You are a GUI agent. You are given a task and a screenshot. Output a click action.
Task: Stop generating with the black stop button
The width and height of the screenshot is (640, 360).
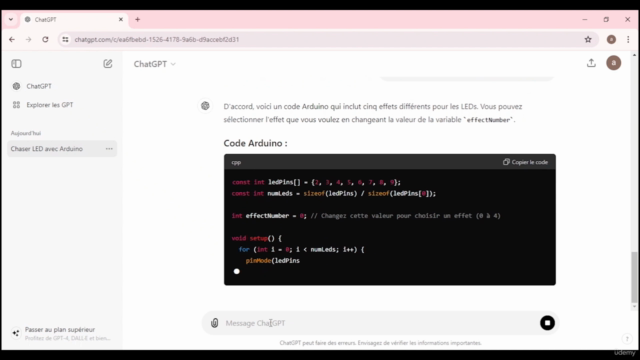[547, 323]
